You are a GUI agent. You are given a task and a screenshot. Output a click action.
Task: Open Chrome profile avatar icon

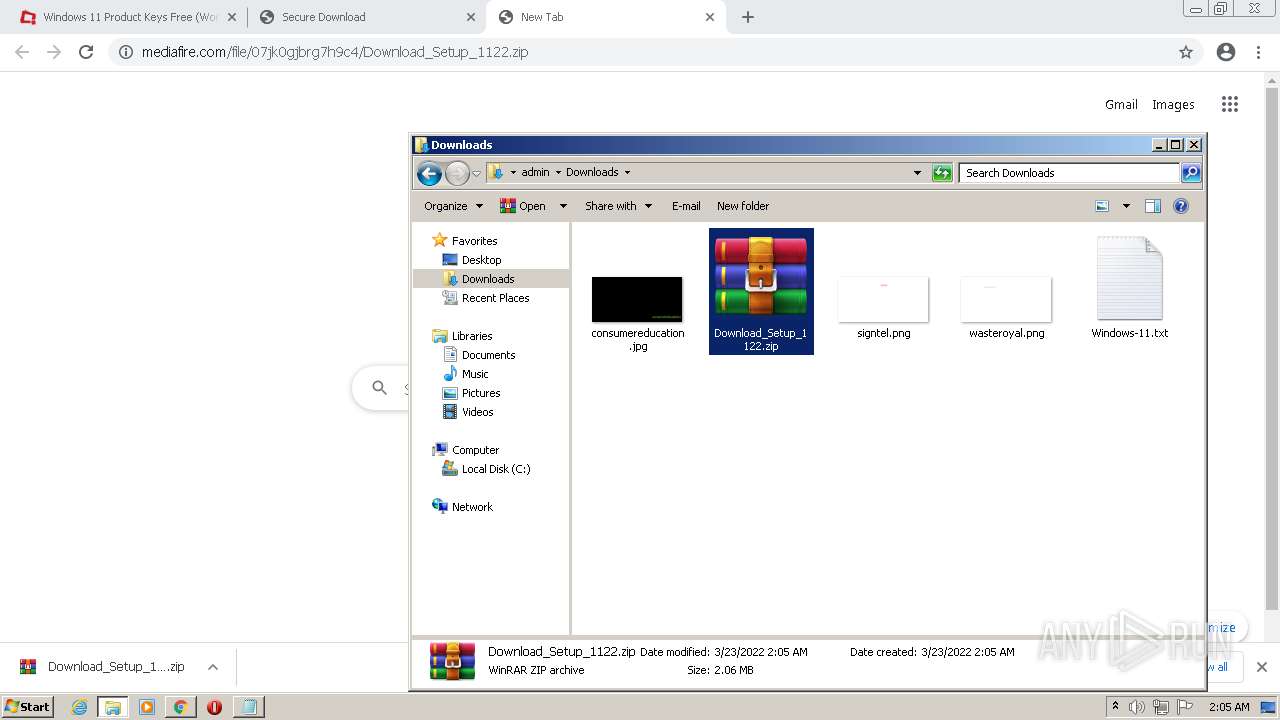click(1226, 52)
